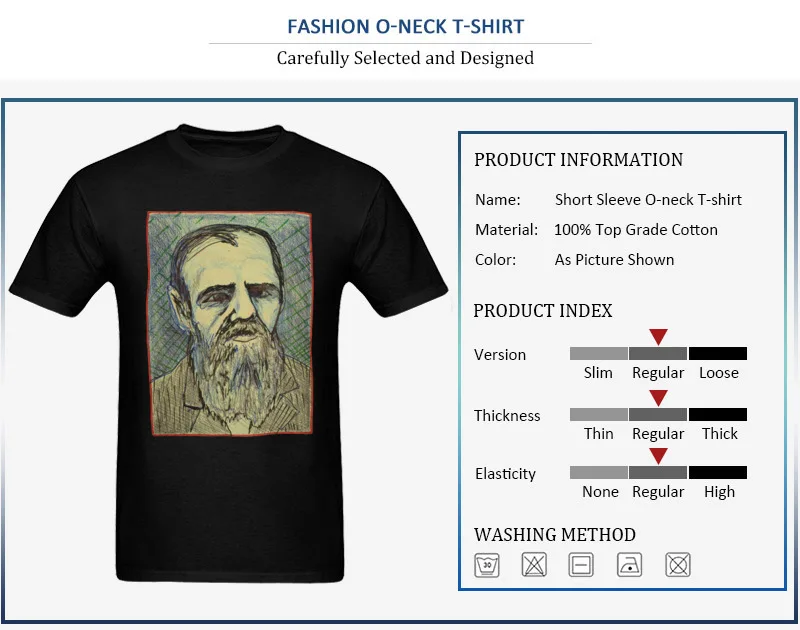
Task: Select the Slim segment of the Version bar
Action: pos(598,354)
